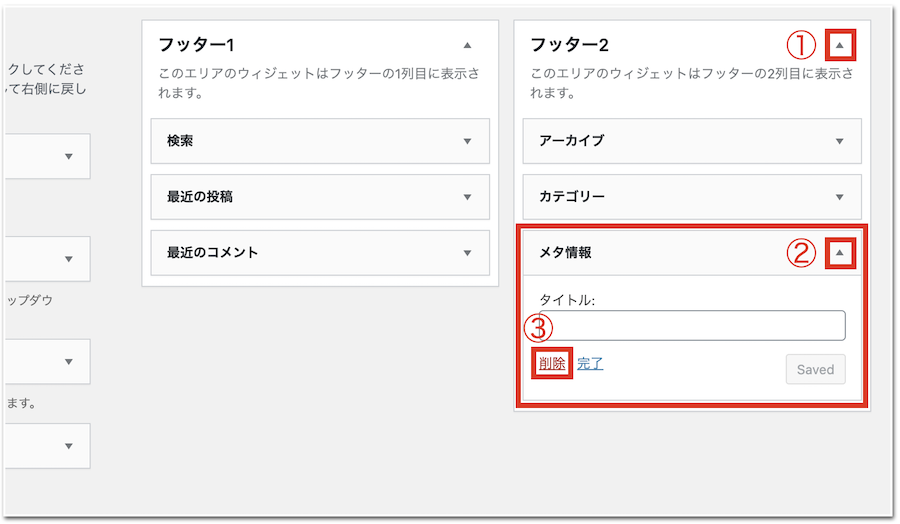Collapse the フッター1 panel using its arrow
Viewport: 900px width, 524px height.
pyautogui.click(x=467, y=45)
